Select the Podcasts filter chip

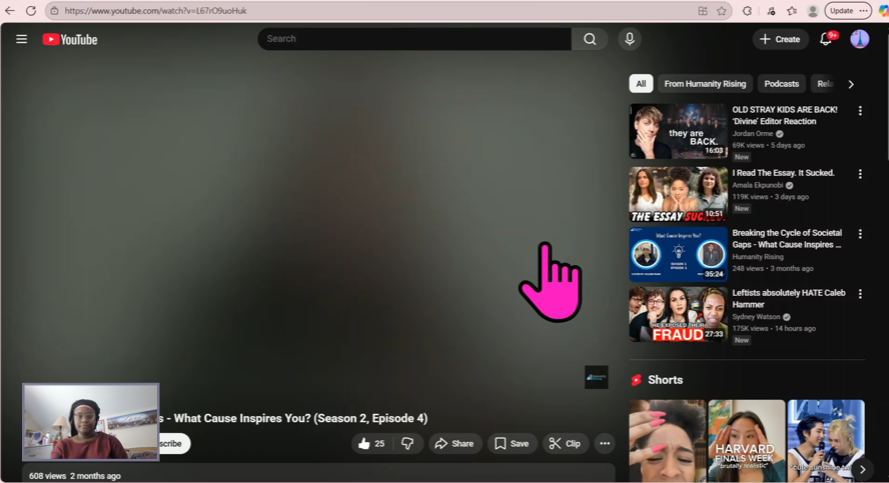[x=781, y=84]
